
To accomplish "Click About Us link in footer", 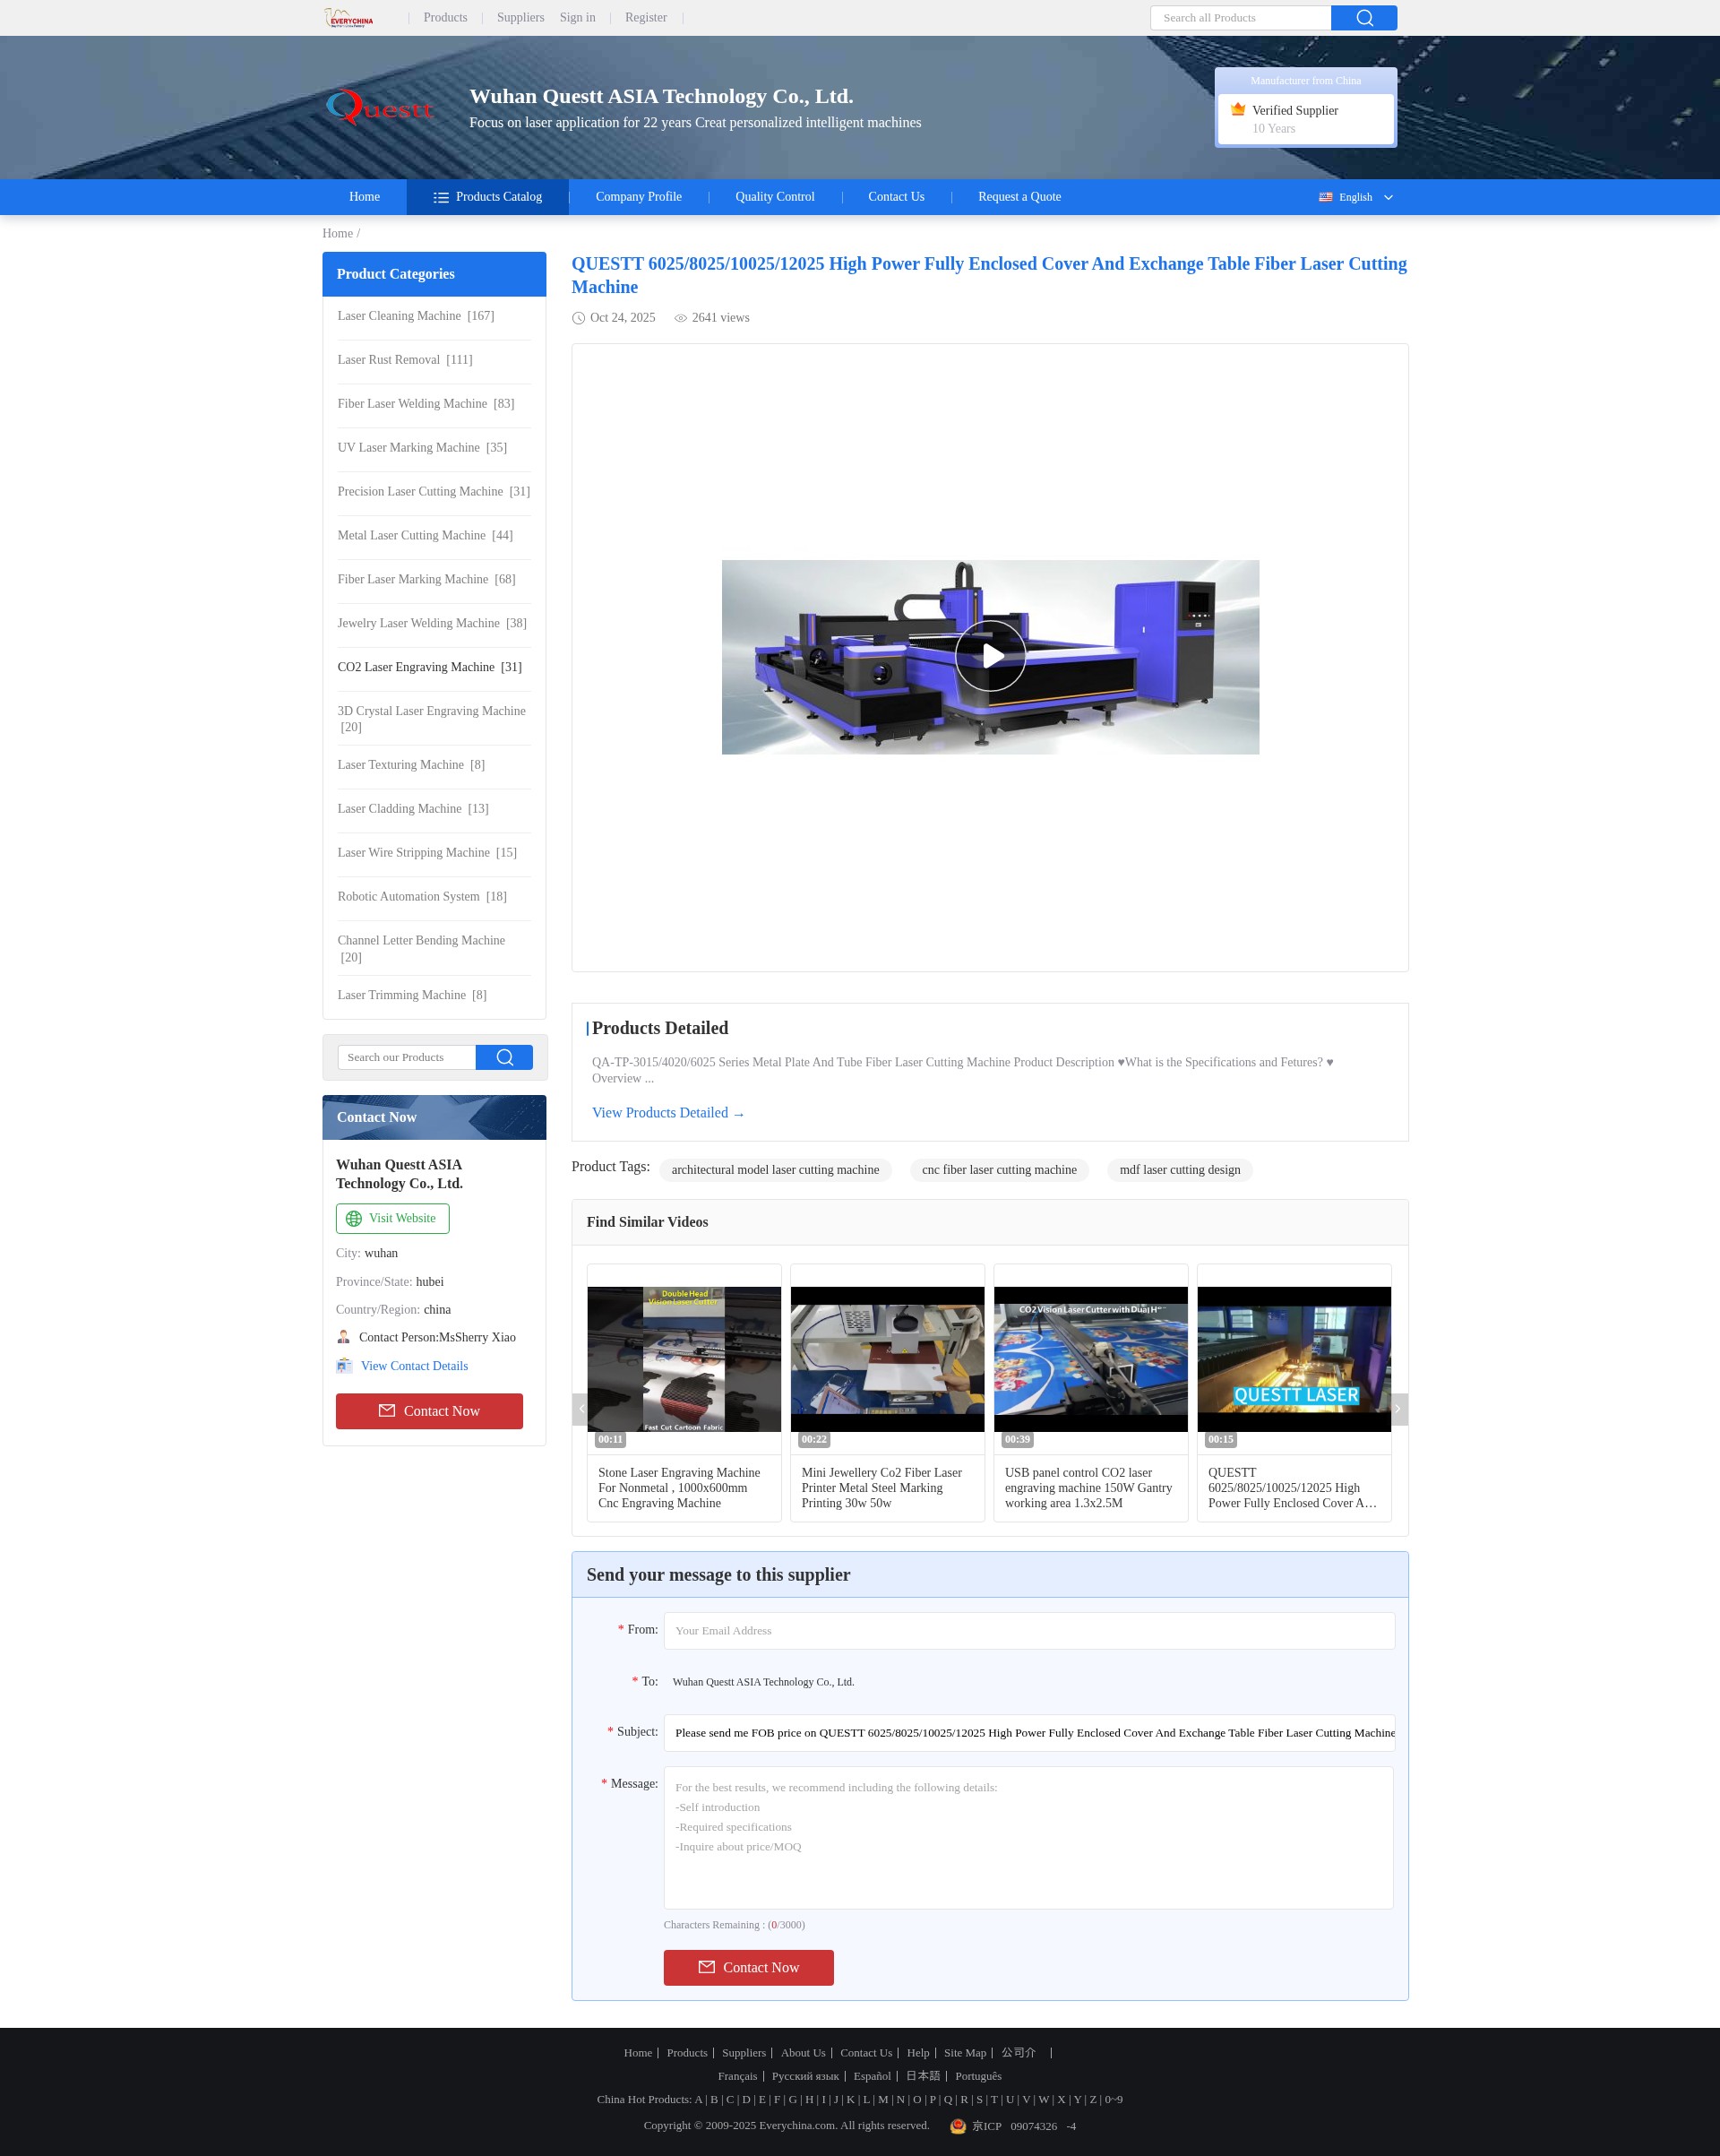I will 803,2052.
